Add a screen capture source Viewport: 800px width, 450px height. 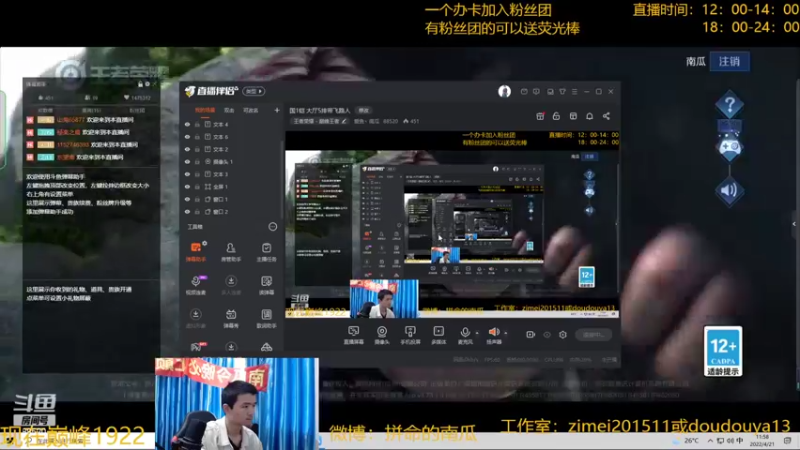click(353, 335)
